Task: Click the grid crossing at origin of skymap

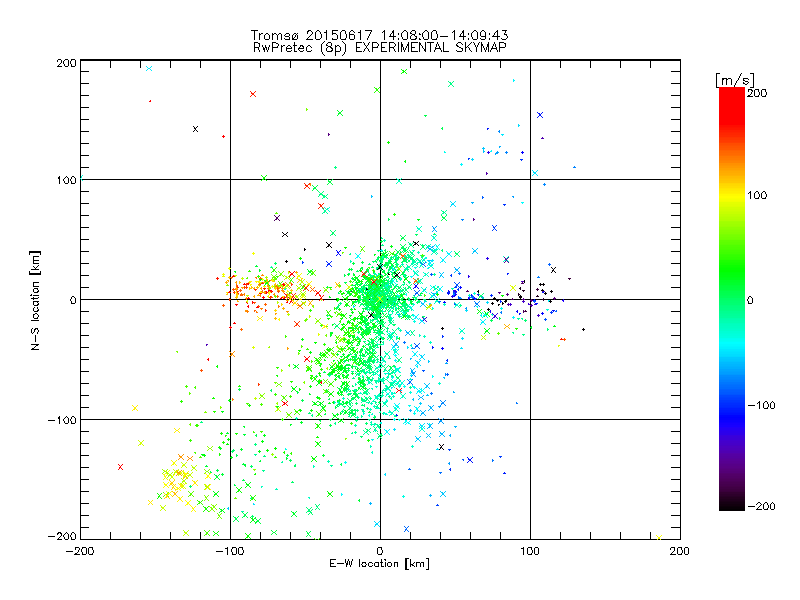Action: [x=380, y=299]
